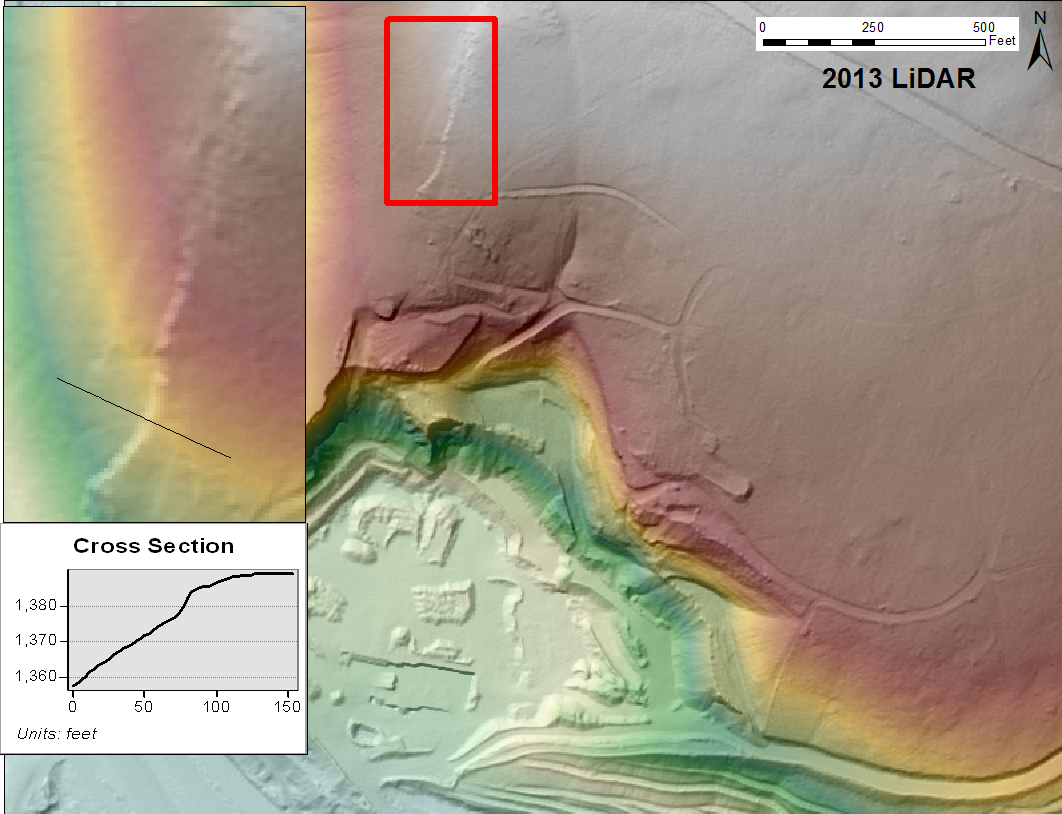The image size is (1062, 814).
Task: Click the "Cross Section" chart title
Action: click(x=154, y=546)
